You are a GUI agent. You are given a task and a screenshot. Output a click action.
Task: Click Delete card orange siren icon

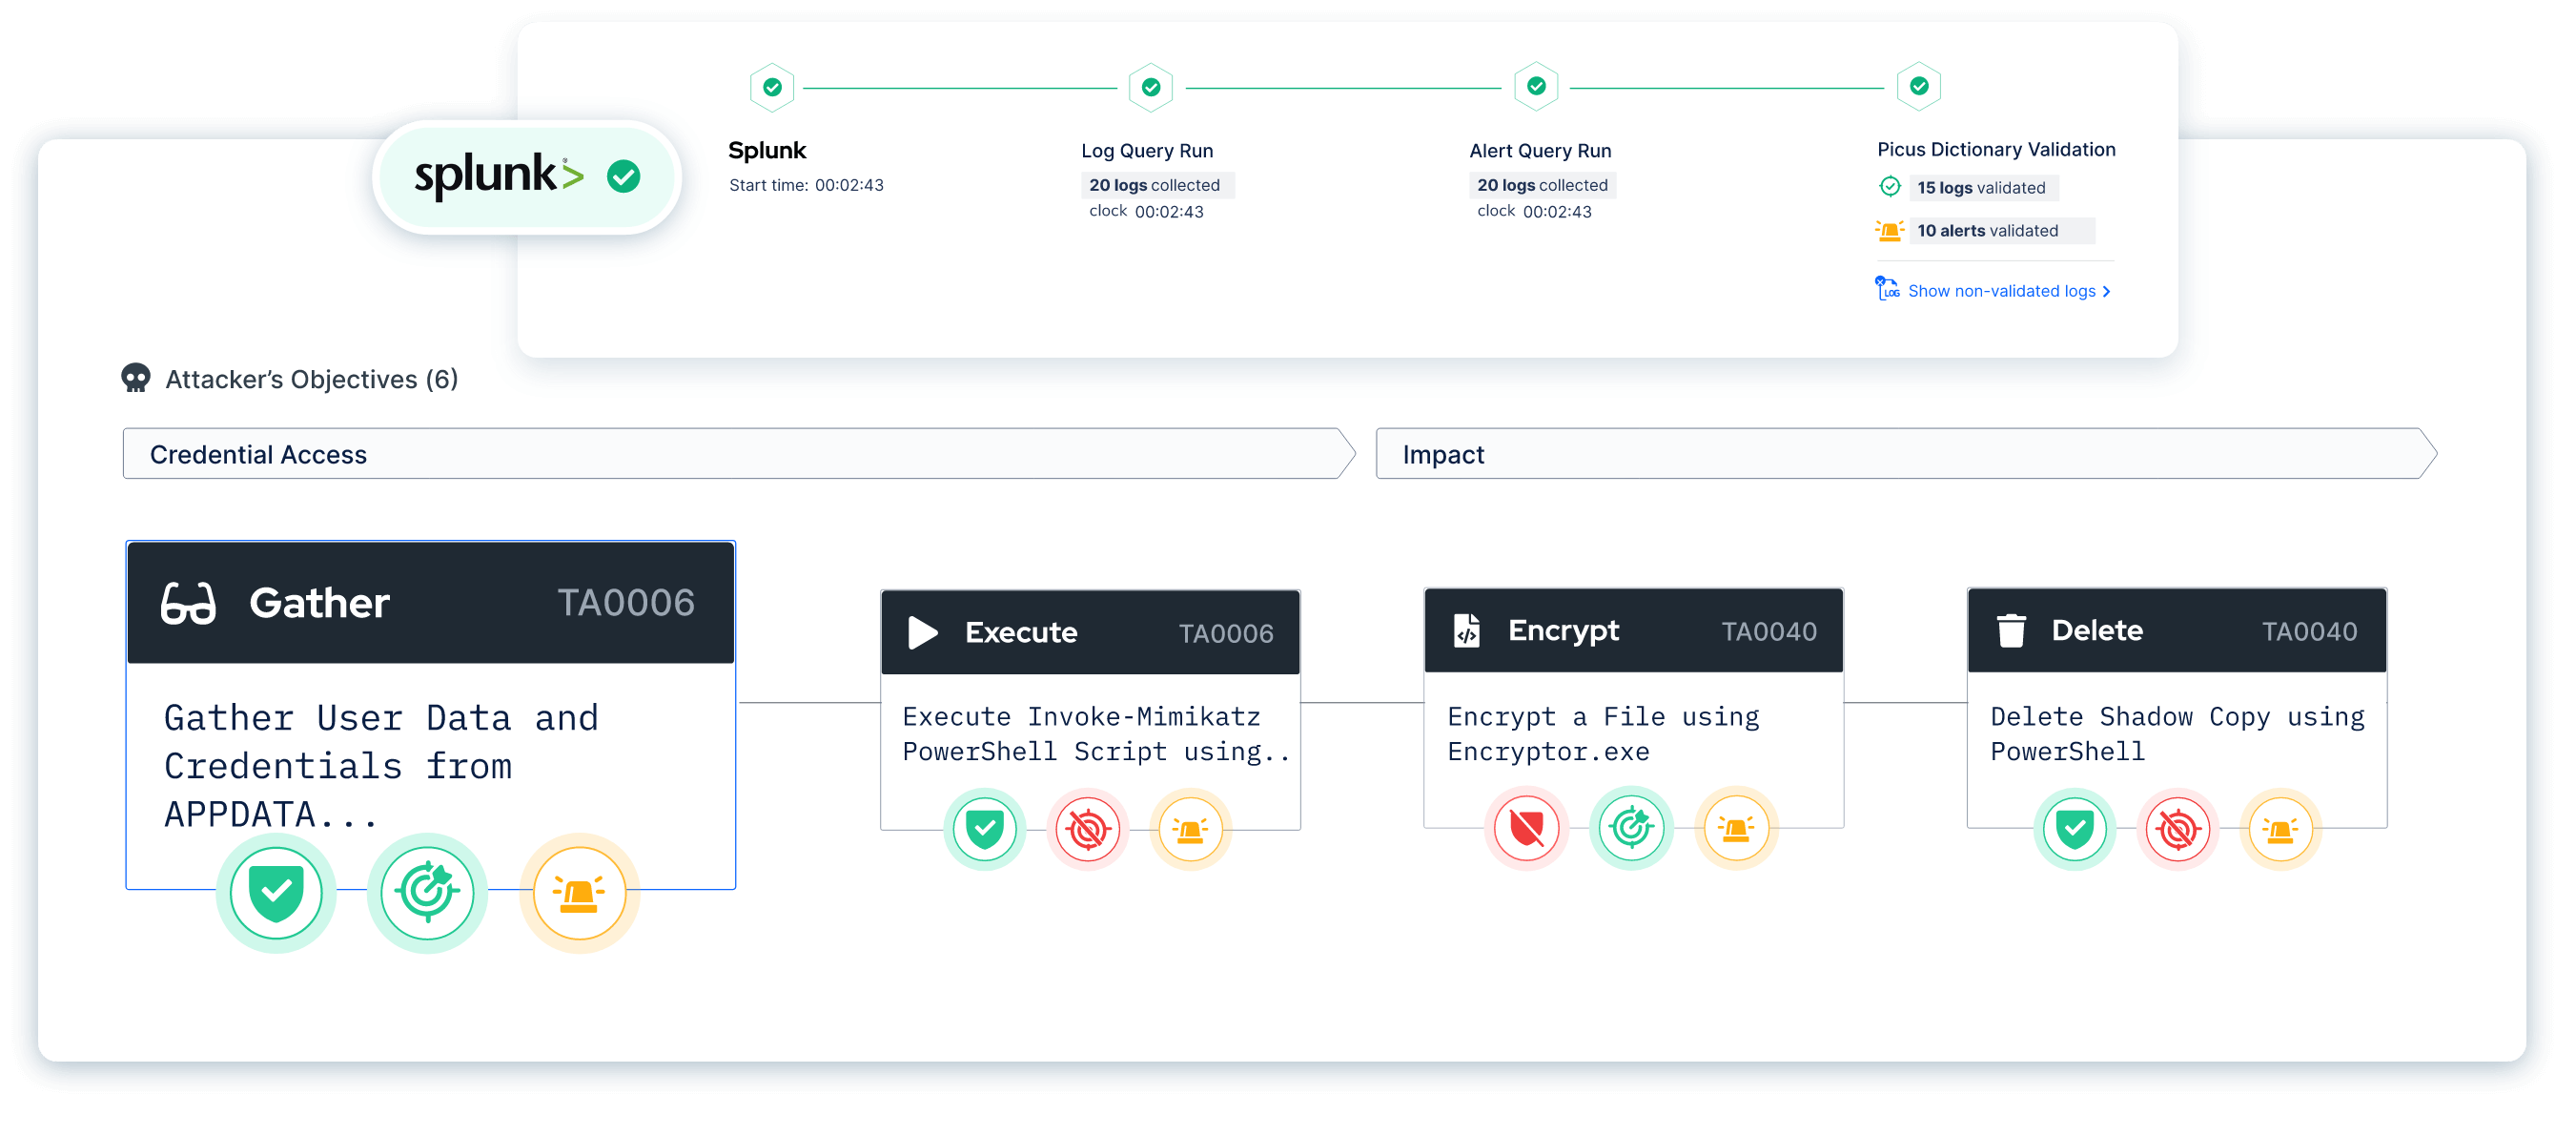click(2280, 829)
